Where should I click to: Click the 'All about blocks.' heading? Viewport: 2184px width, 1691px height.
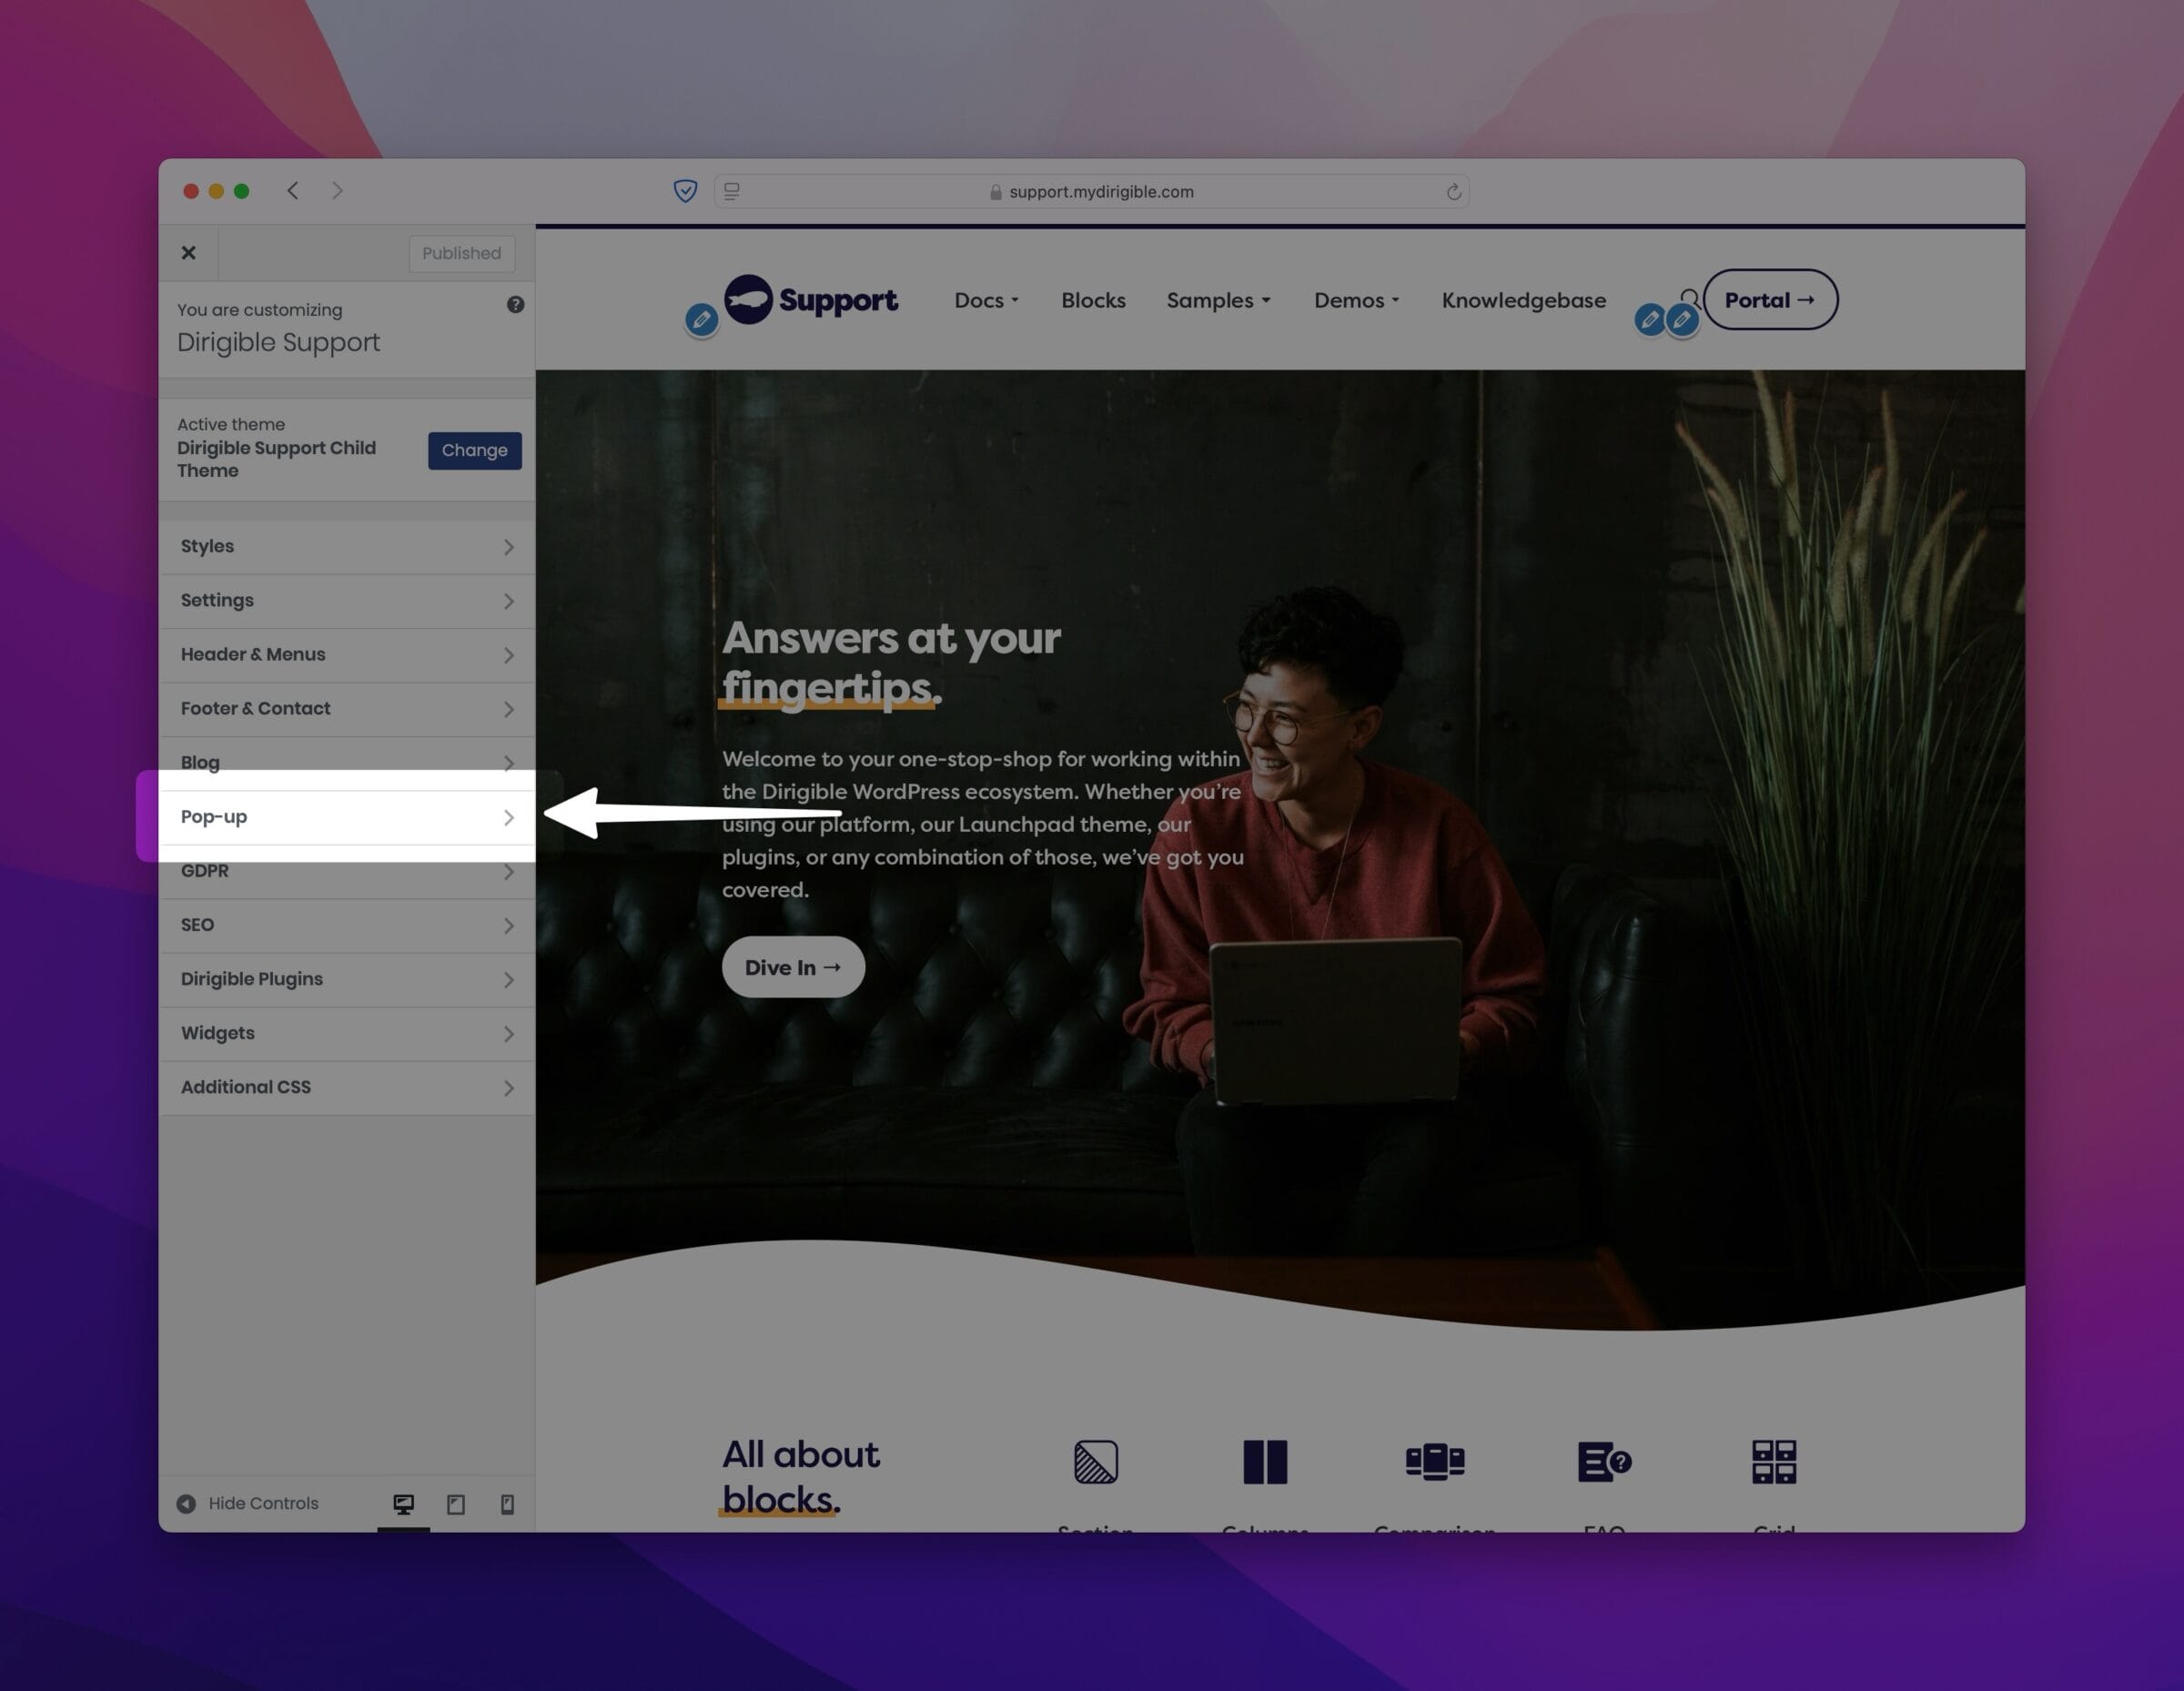click(x=801, y=1477)
